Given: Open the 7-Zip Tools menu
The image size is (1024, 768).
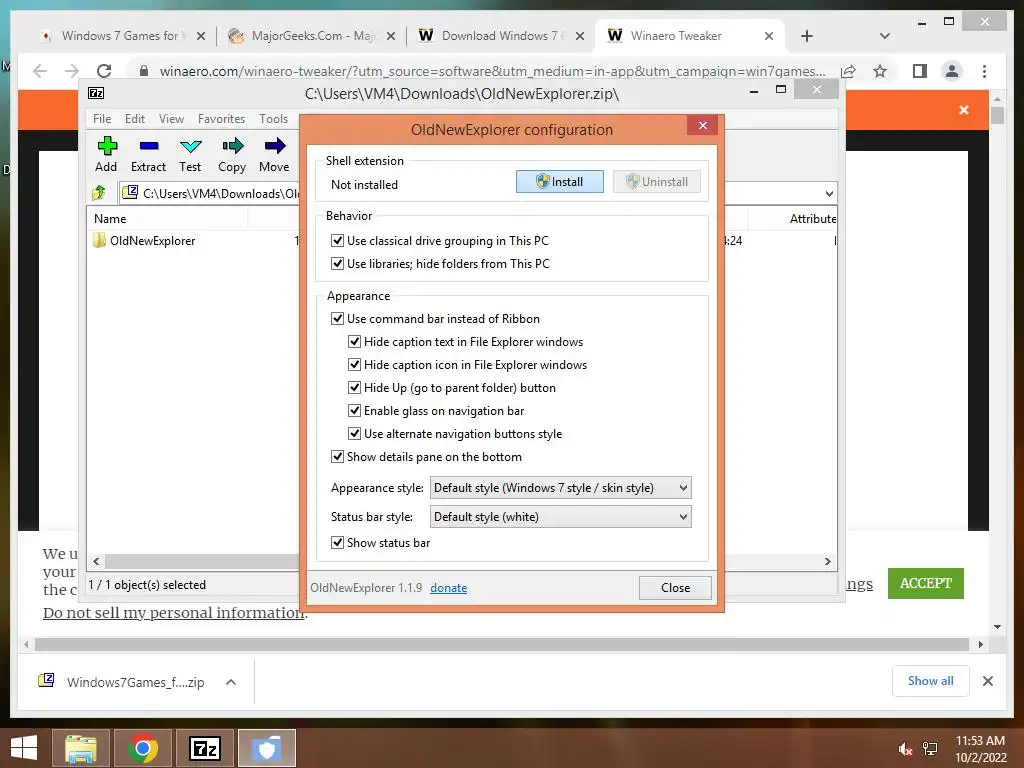Looking at the screenshot, I should pyautogui.click(x=273, y=119).
